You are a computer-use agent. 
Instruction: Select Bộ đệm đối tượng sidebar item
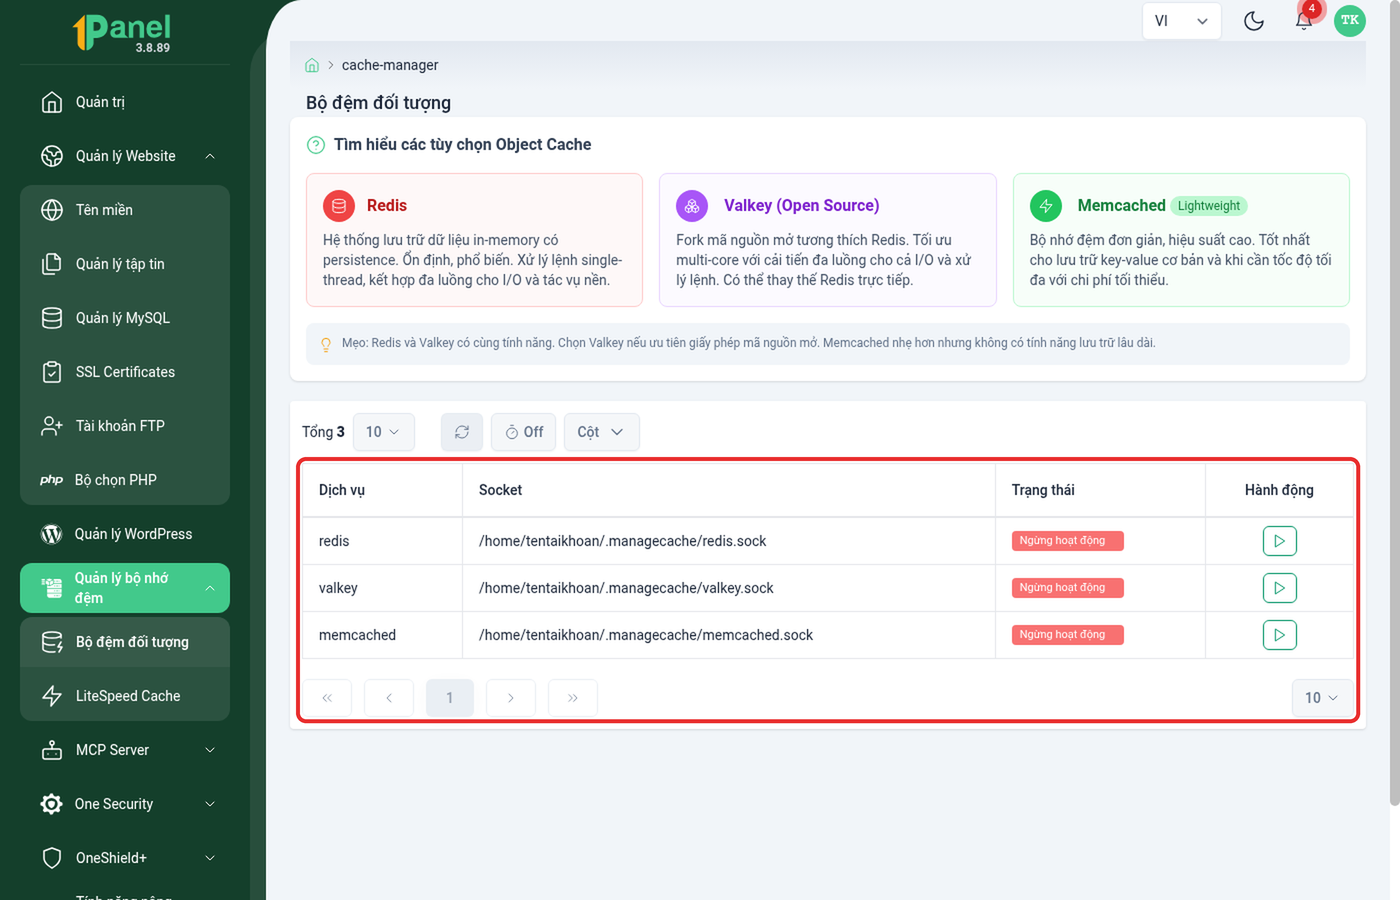(x=125, y=642)
